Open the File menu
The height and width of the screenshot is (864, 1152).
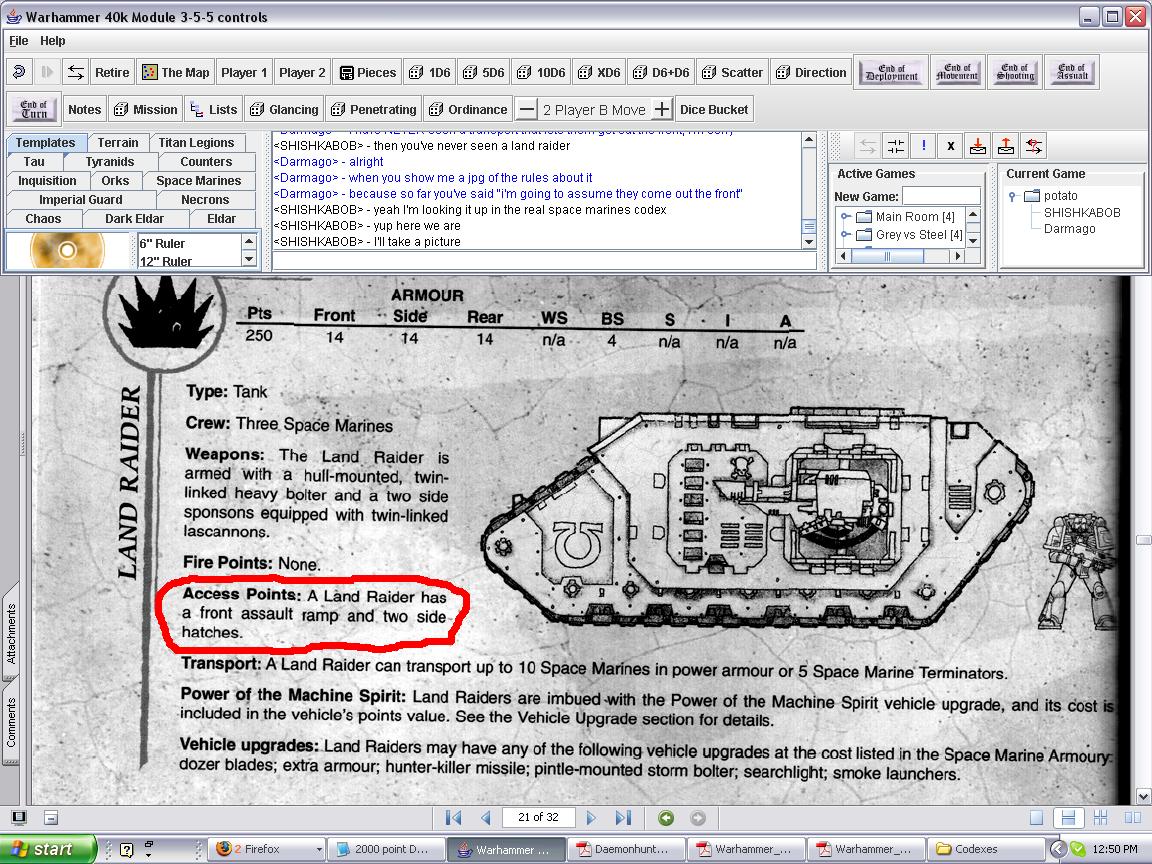(x=18, y=40)
